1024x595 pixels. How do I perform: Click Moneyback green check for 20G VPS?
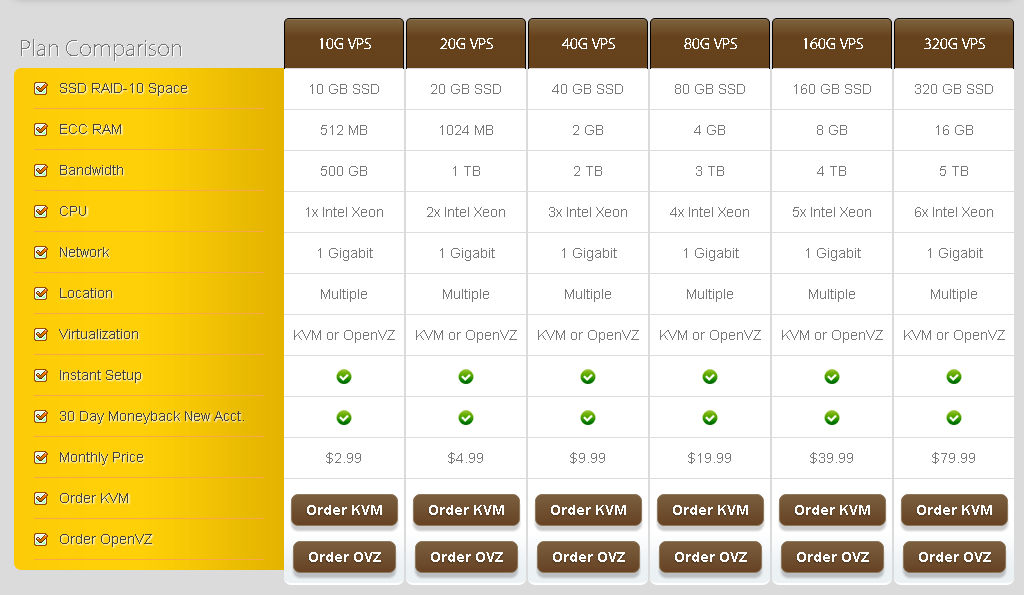466,418
